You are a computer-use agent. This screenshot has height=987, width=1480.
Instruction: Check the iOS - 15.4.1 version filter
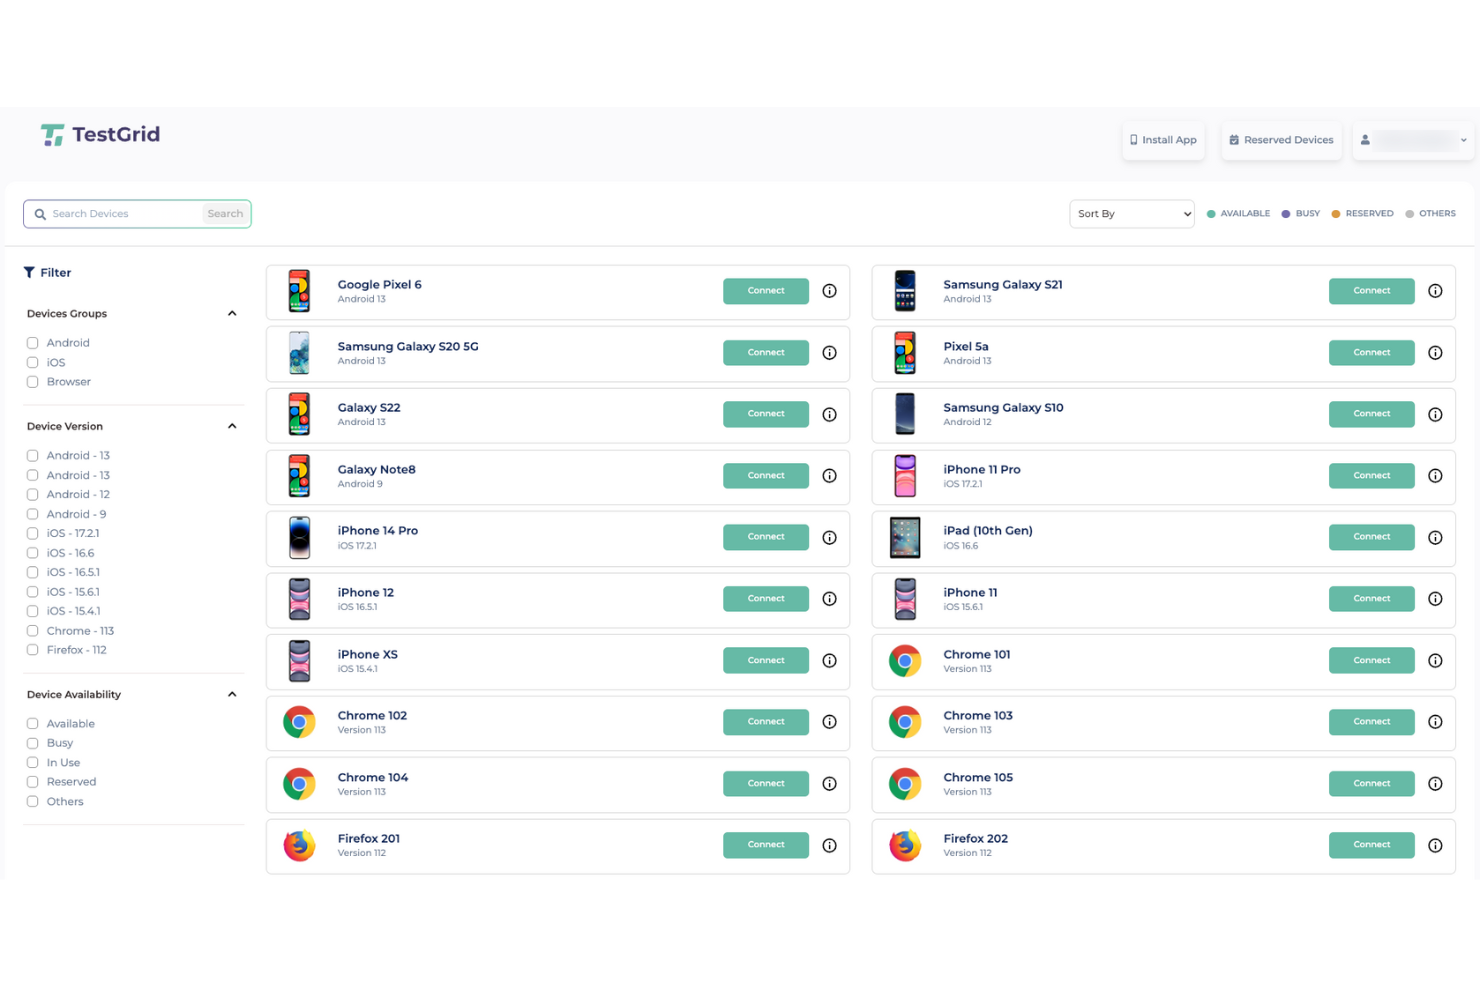[x=32, y=611]
